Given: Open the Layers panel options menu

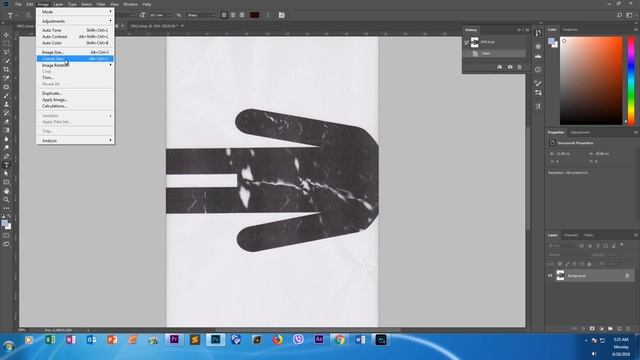Looking at the screenshot, I should [636, 235].
